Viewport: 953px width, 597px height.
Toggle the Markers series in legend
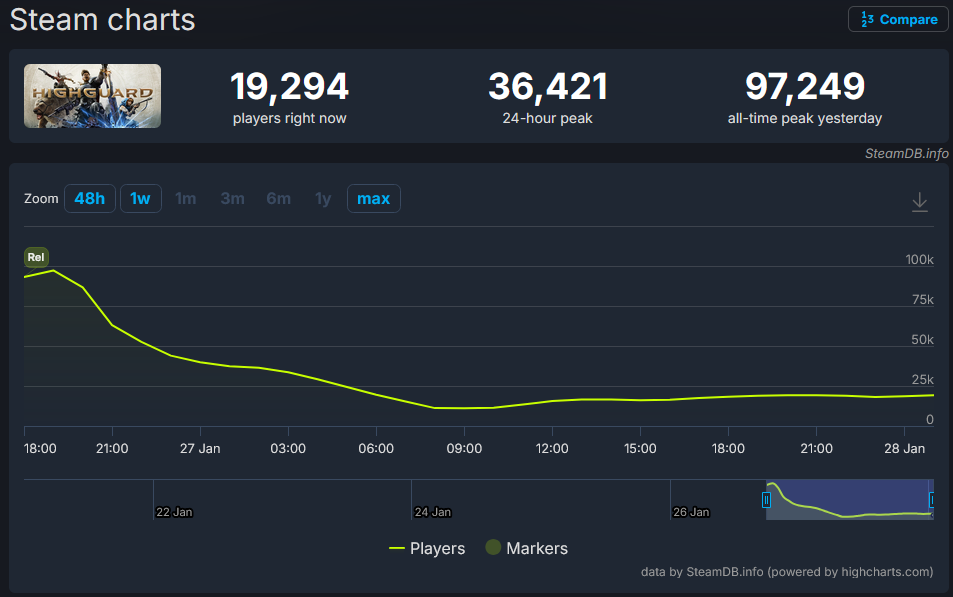pyautogui.click(x=526, y=548)
